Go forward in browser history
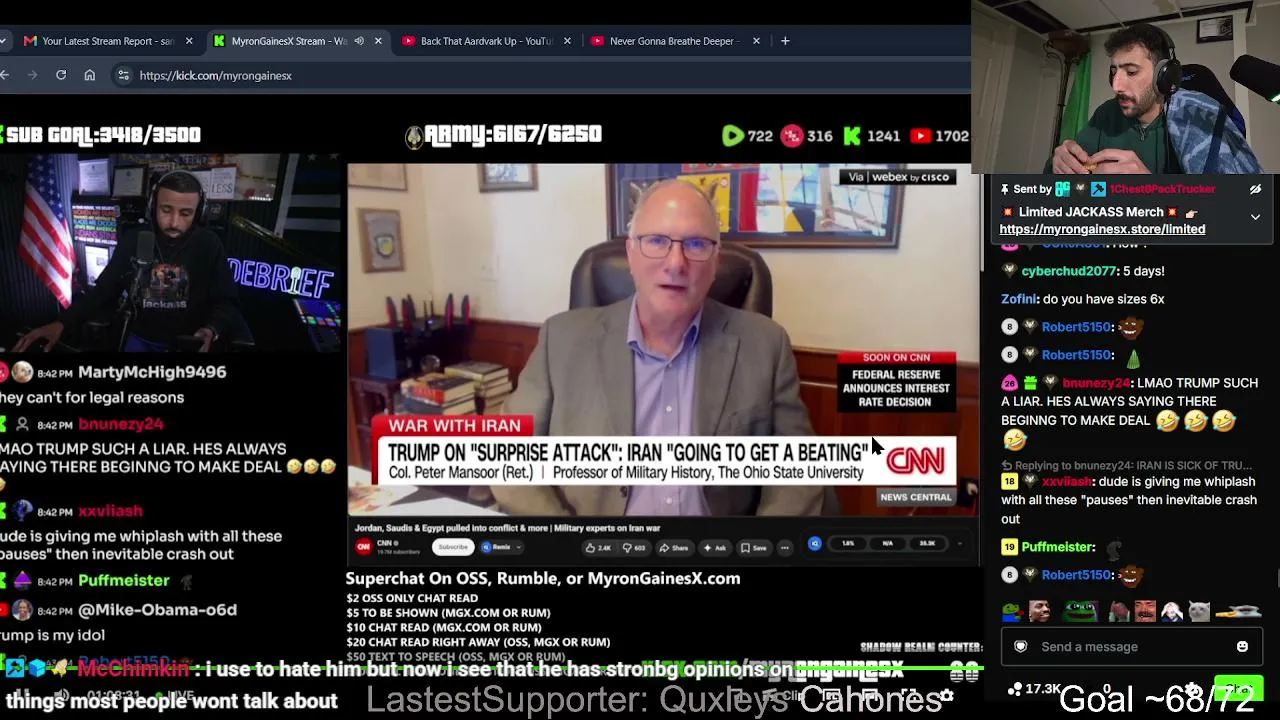 [32, 75]
